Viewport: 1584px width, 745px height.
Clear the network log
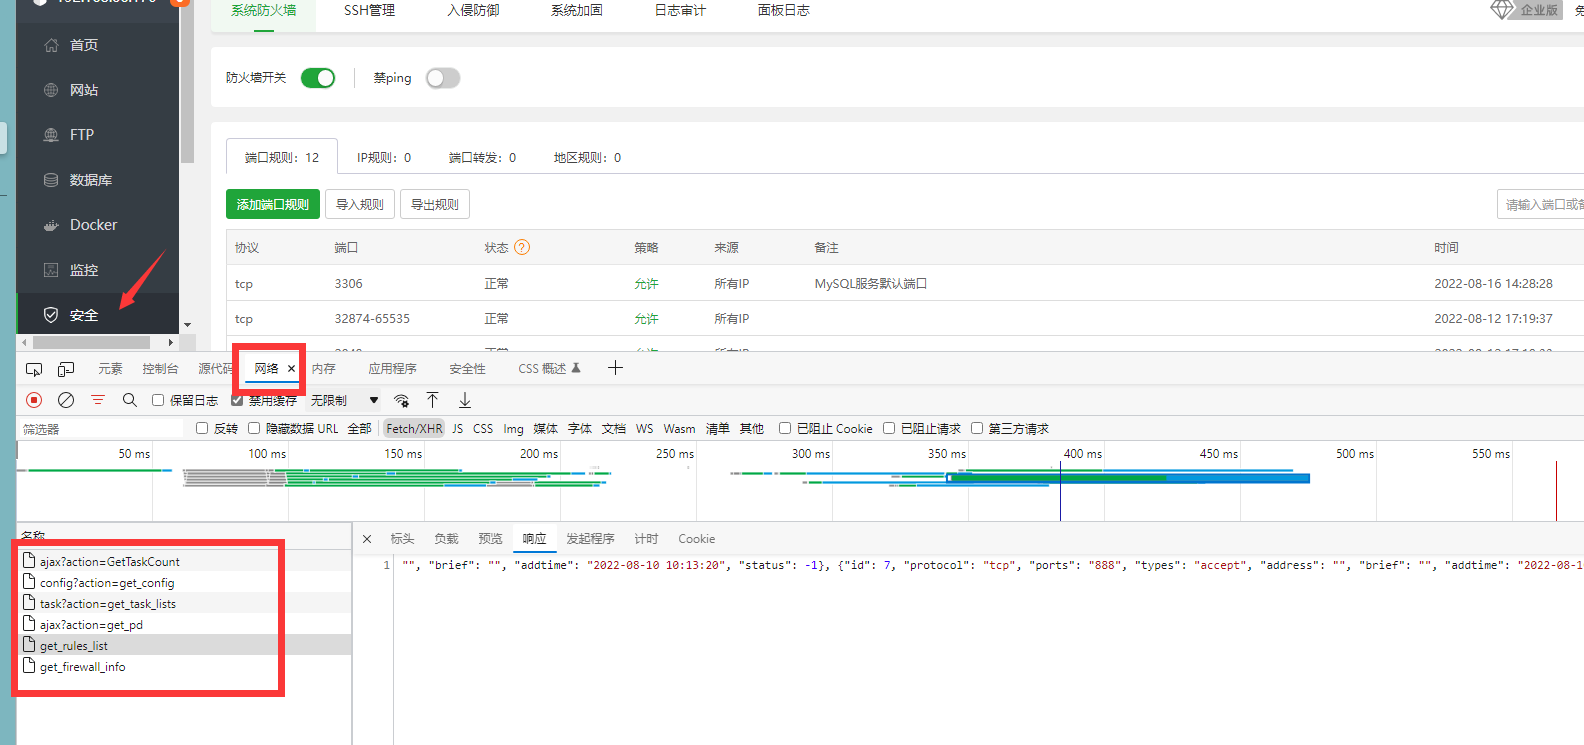(x=66, y=400)
